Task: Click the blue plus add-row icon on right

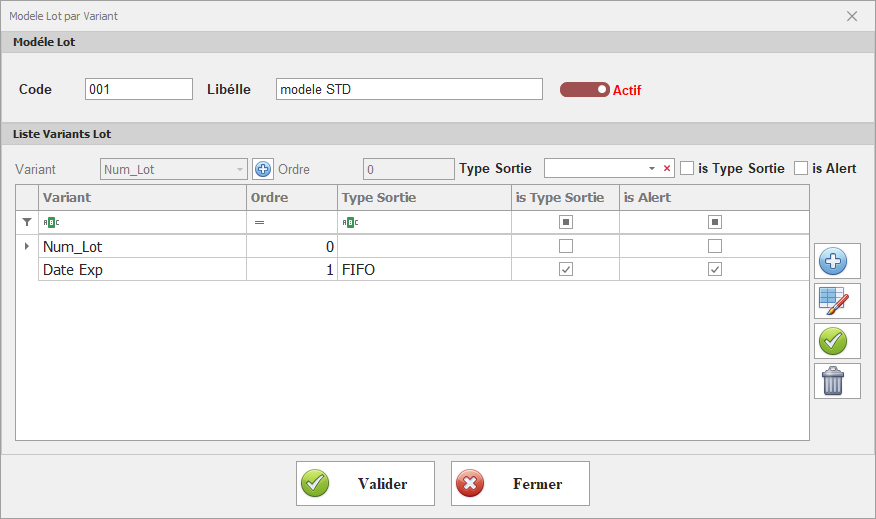Action: click(833, 262)
